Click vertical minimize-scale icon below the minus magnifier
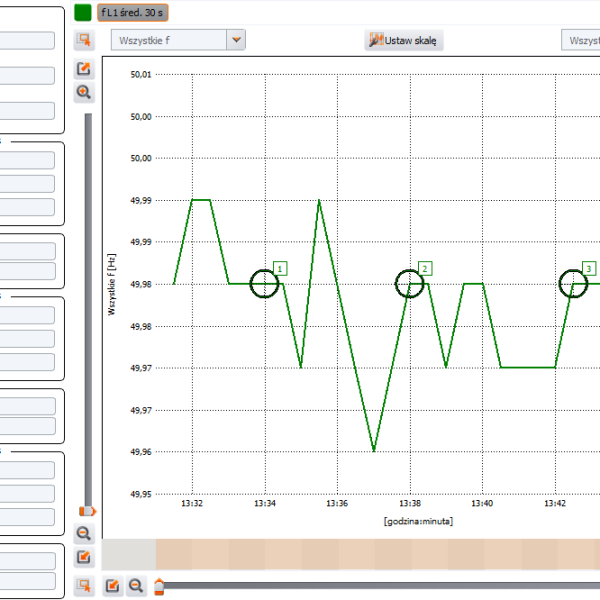 pos(84,557)
